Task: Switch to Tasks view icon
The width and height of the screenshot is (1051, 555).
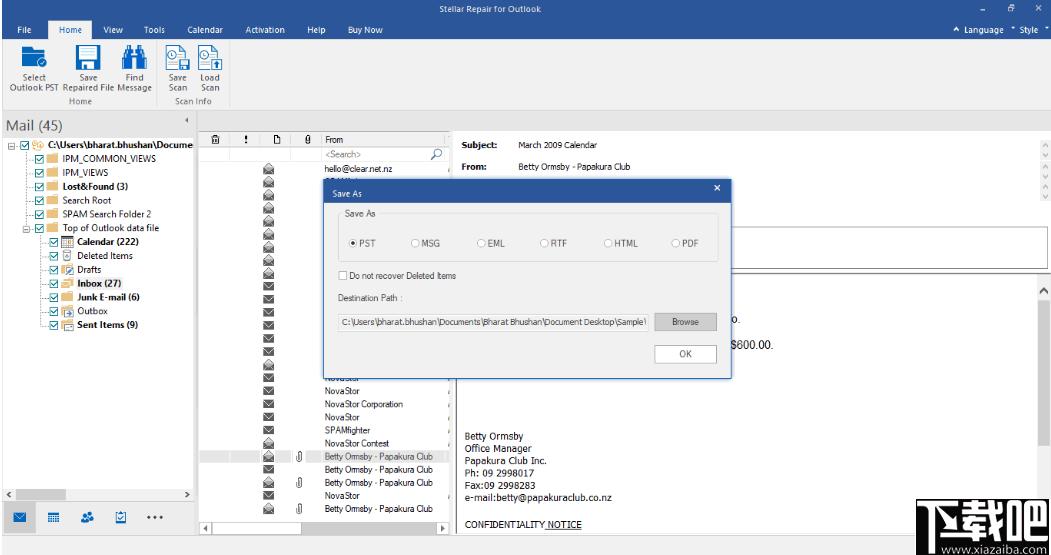Action: [121, 517]
